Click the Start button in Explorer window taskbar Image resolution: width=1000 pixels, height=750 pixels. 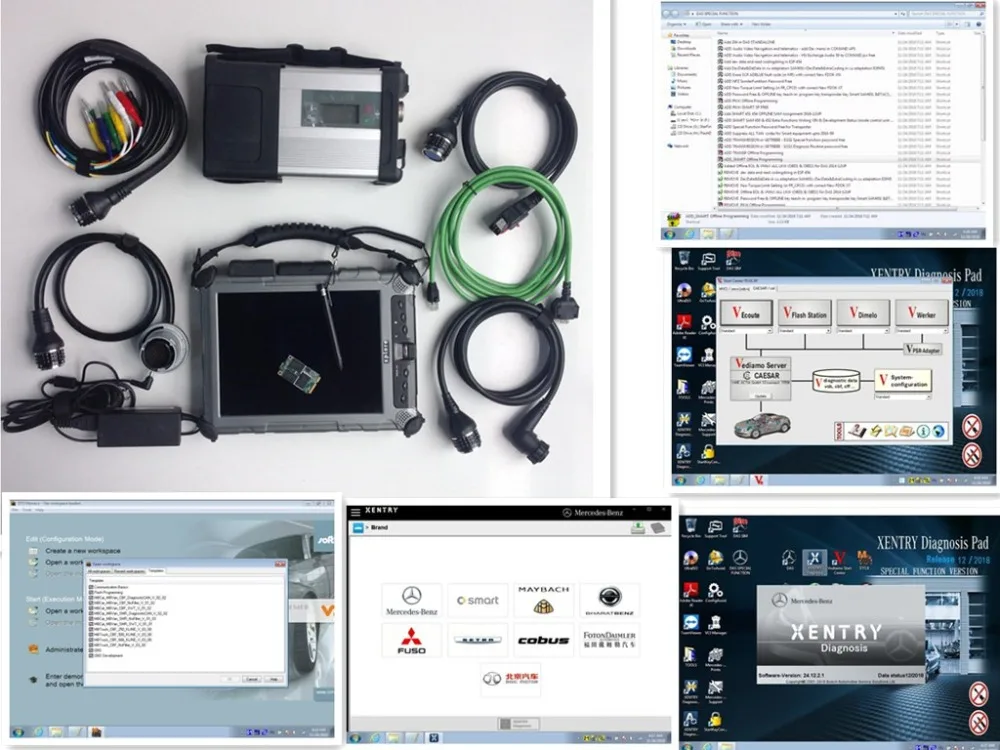[x=669, y=234]
